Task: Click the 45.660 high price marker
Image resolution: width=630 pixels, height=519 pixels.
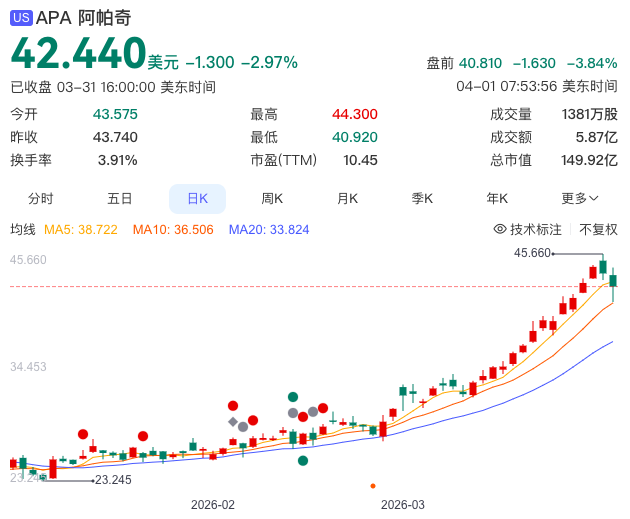Action: point(532,253)
